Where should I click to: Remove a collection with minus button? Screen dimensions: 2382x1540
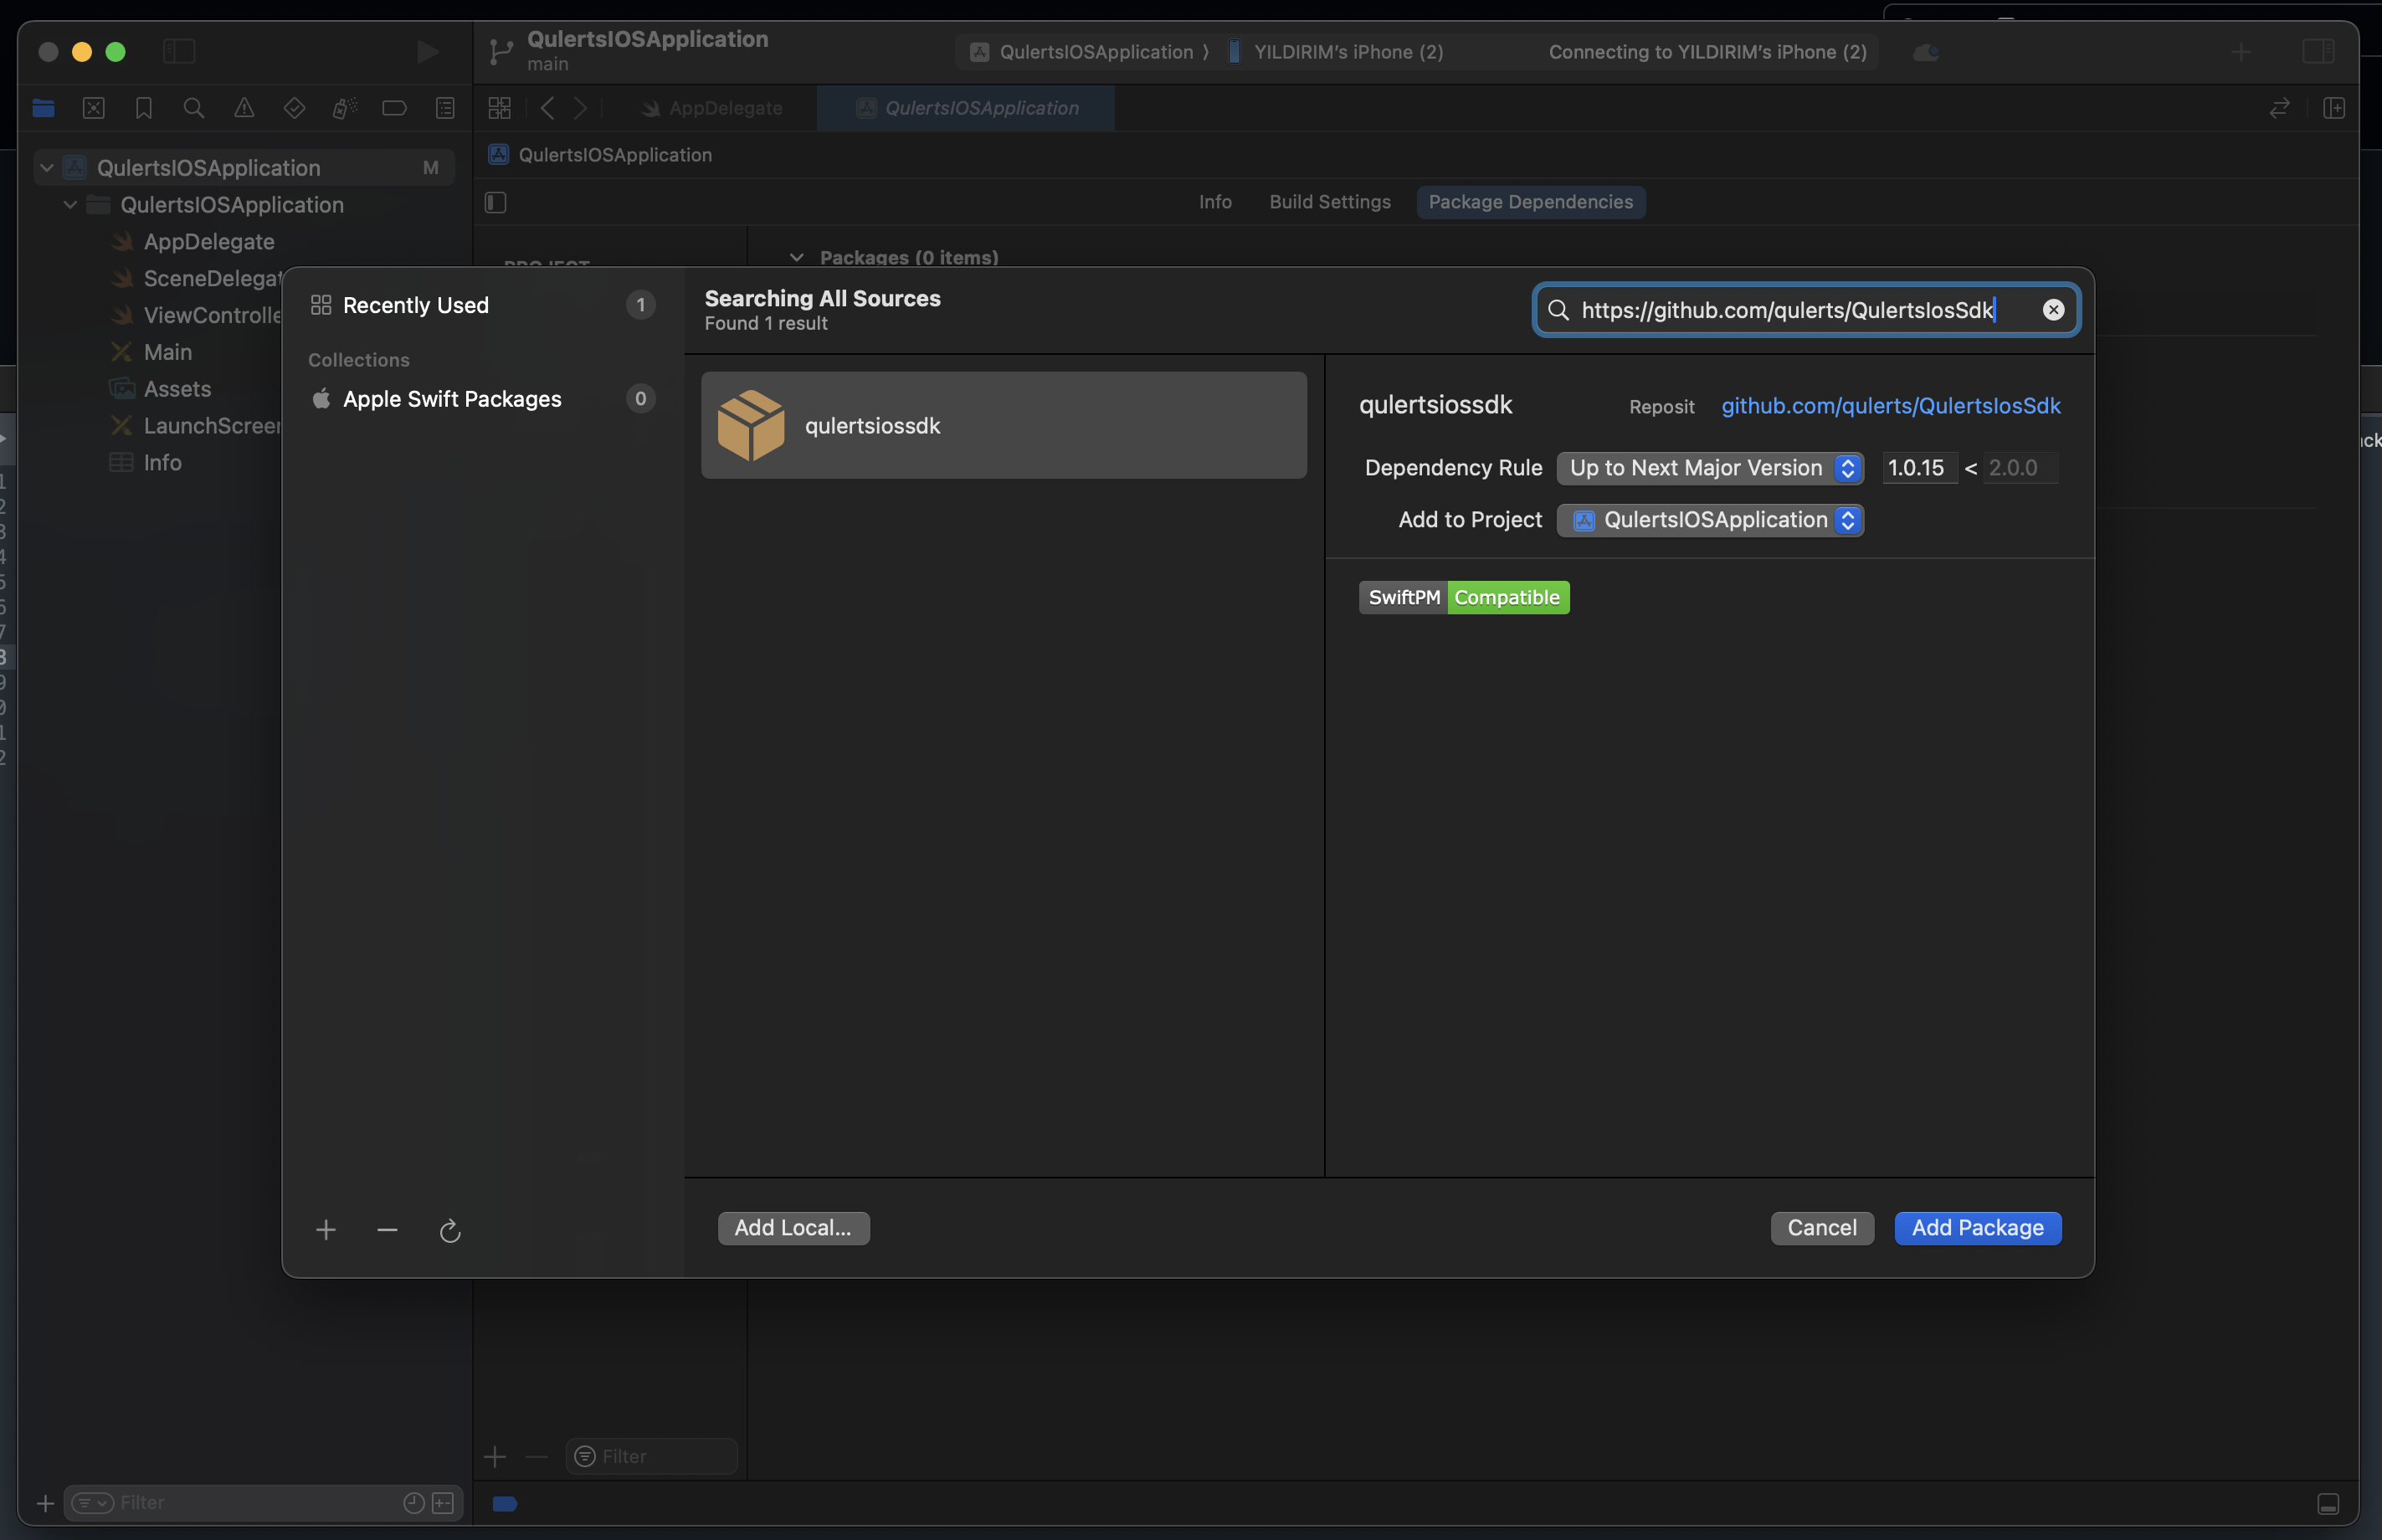coord(387,1229)
